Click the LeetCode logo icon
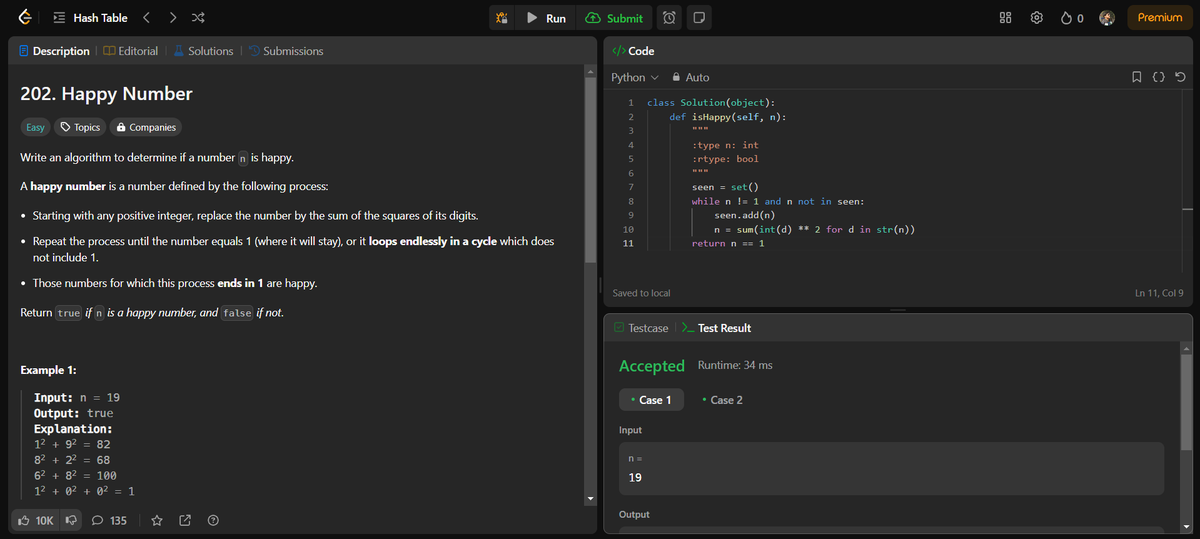 (x=25, y=18)
